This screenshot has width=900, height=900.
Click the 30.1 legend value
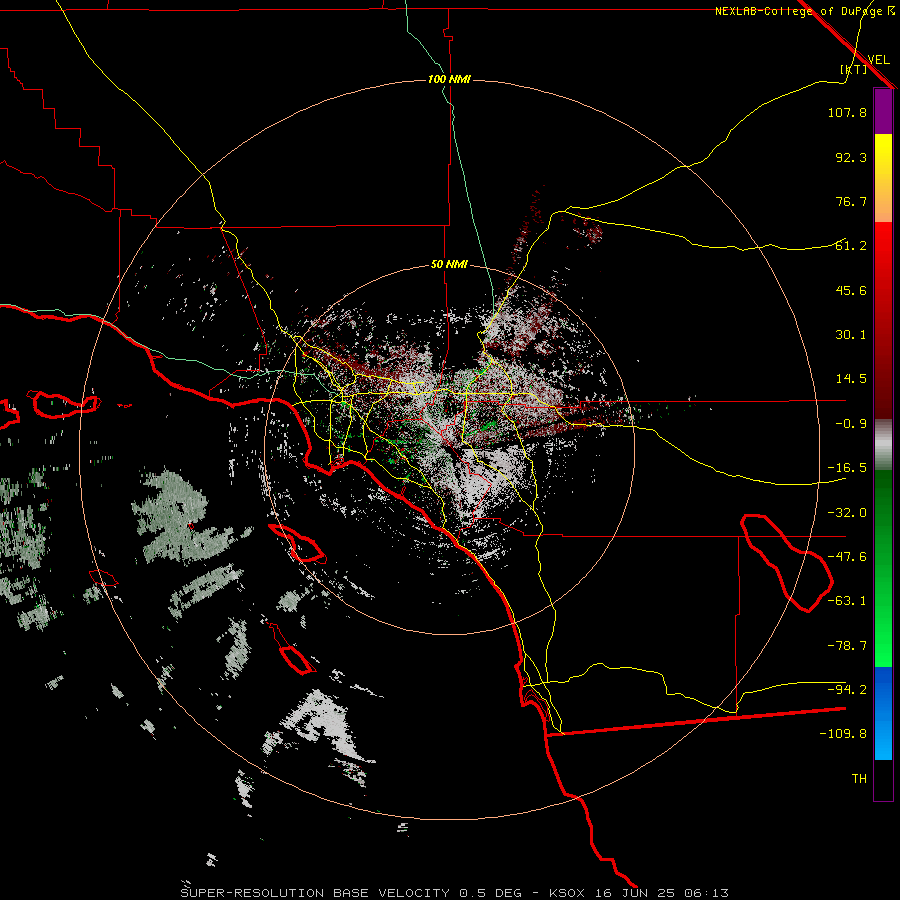(x=851, y=335)
